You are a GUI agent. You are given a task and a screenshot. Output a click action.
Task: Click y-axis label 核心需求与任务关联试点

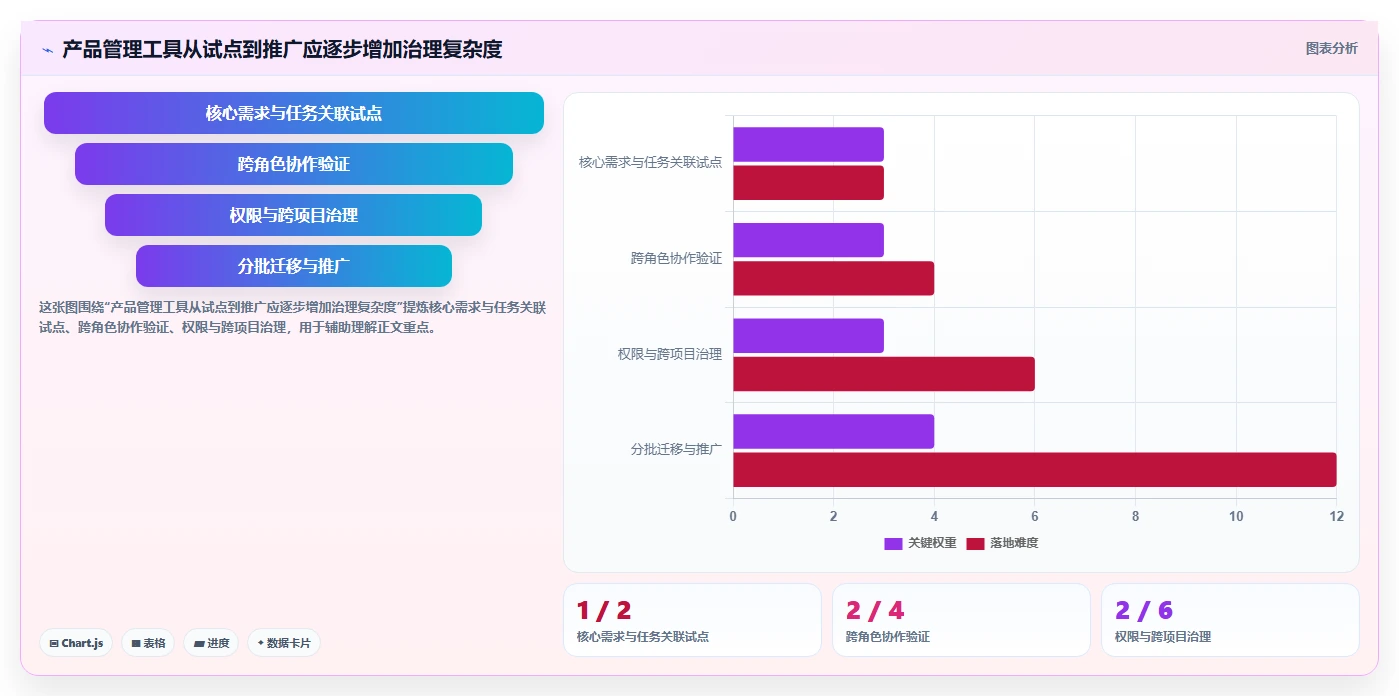pos(650,162)
